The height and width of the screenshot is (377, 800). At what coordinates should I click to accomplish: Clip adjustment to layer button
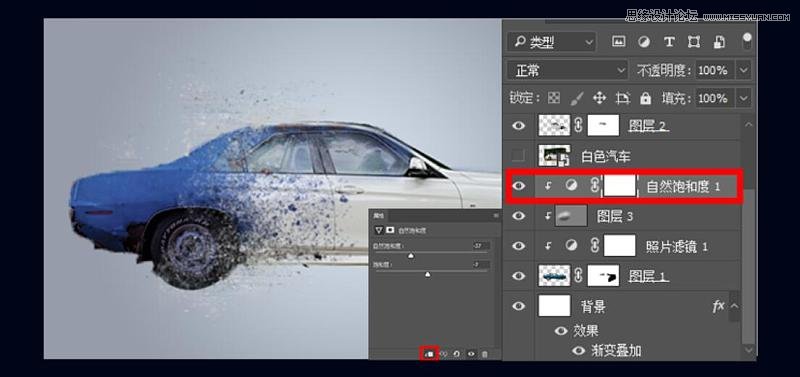430,353
